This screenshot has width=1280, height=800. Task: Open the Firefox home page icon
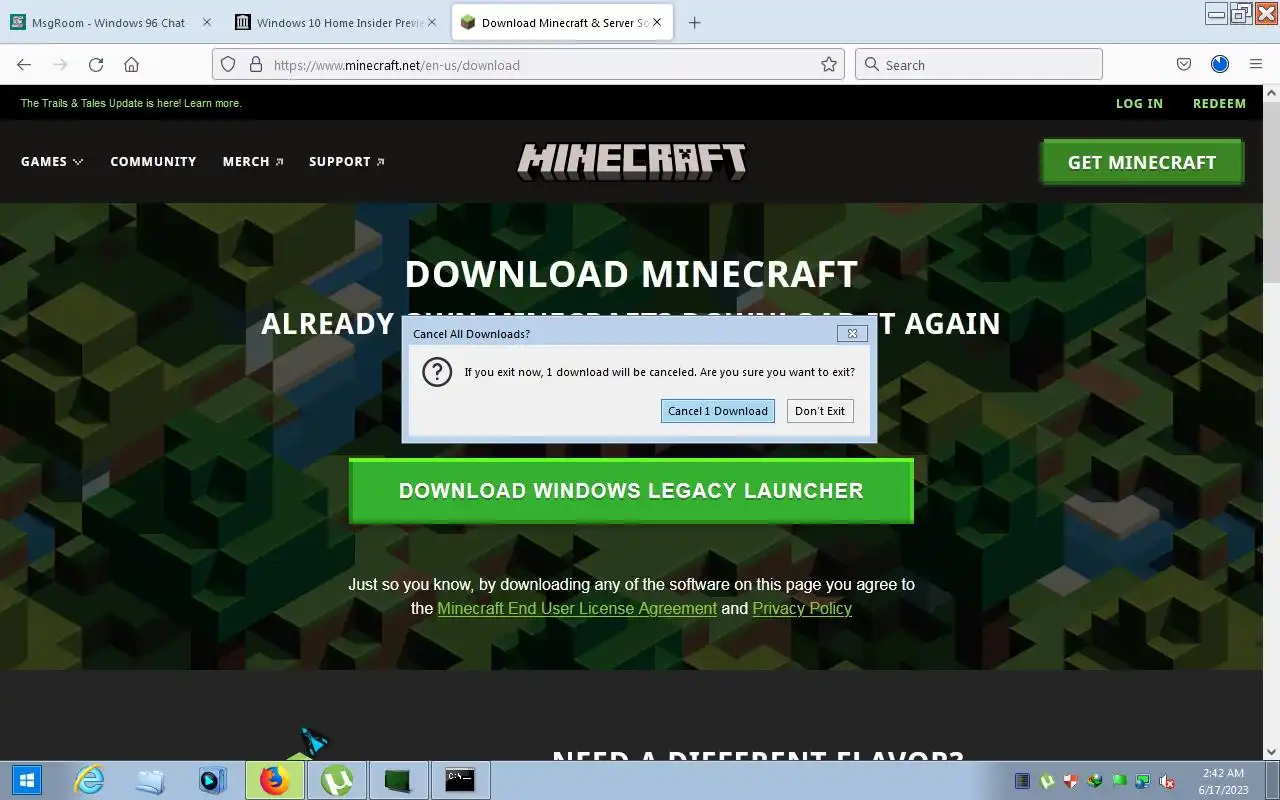click(x=131, y=65)
